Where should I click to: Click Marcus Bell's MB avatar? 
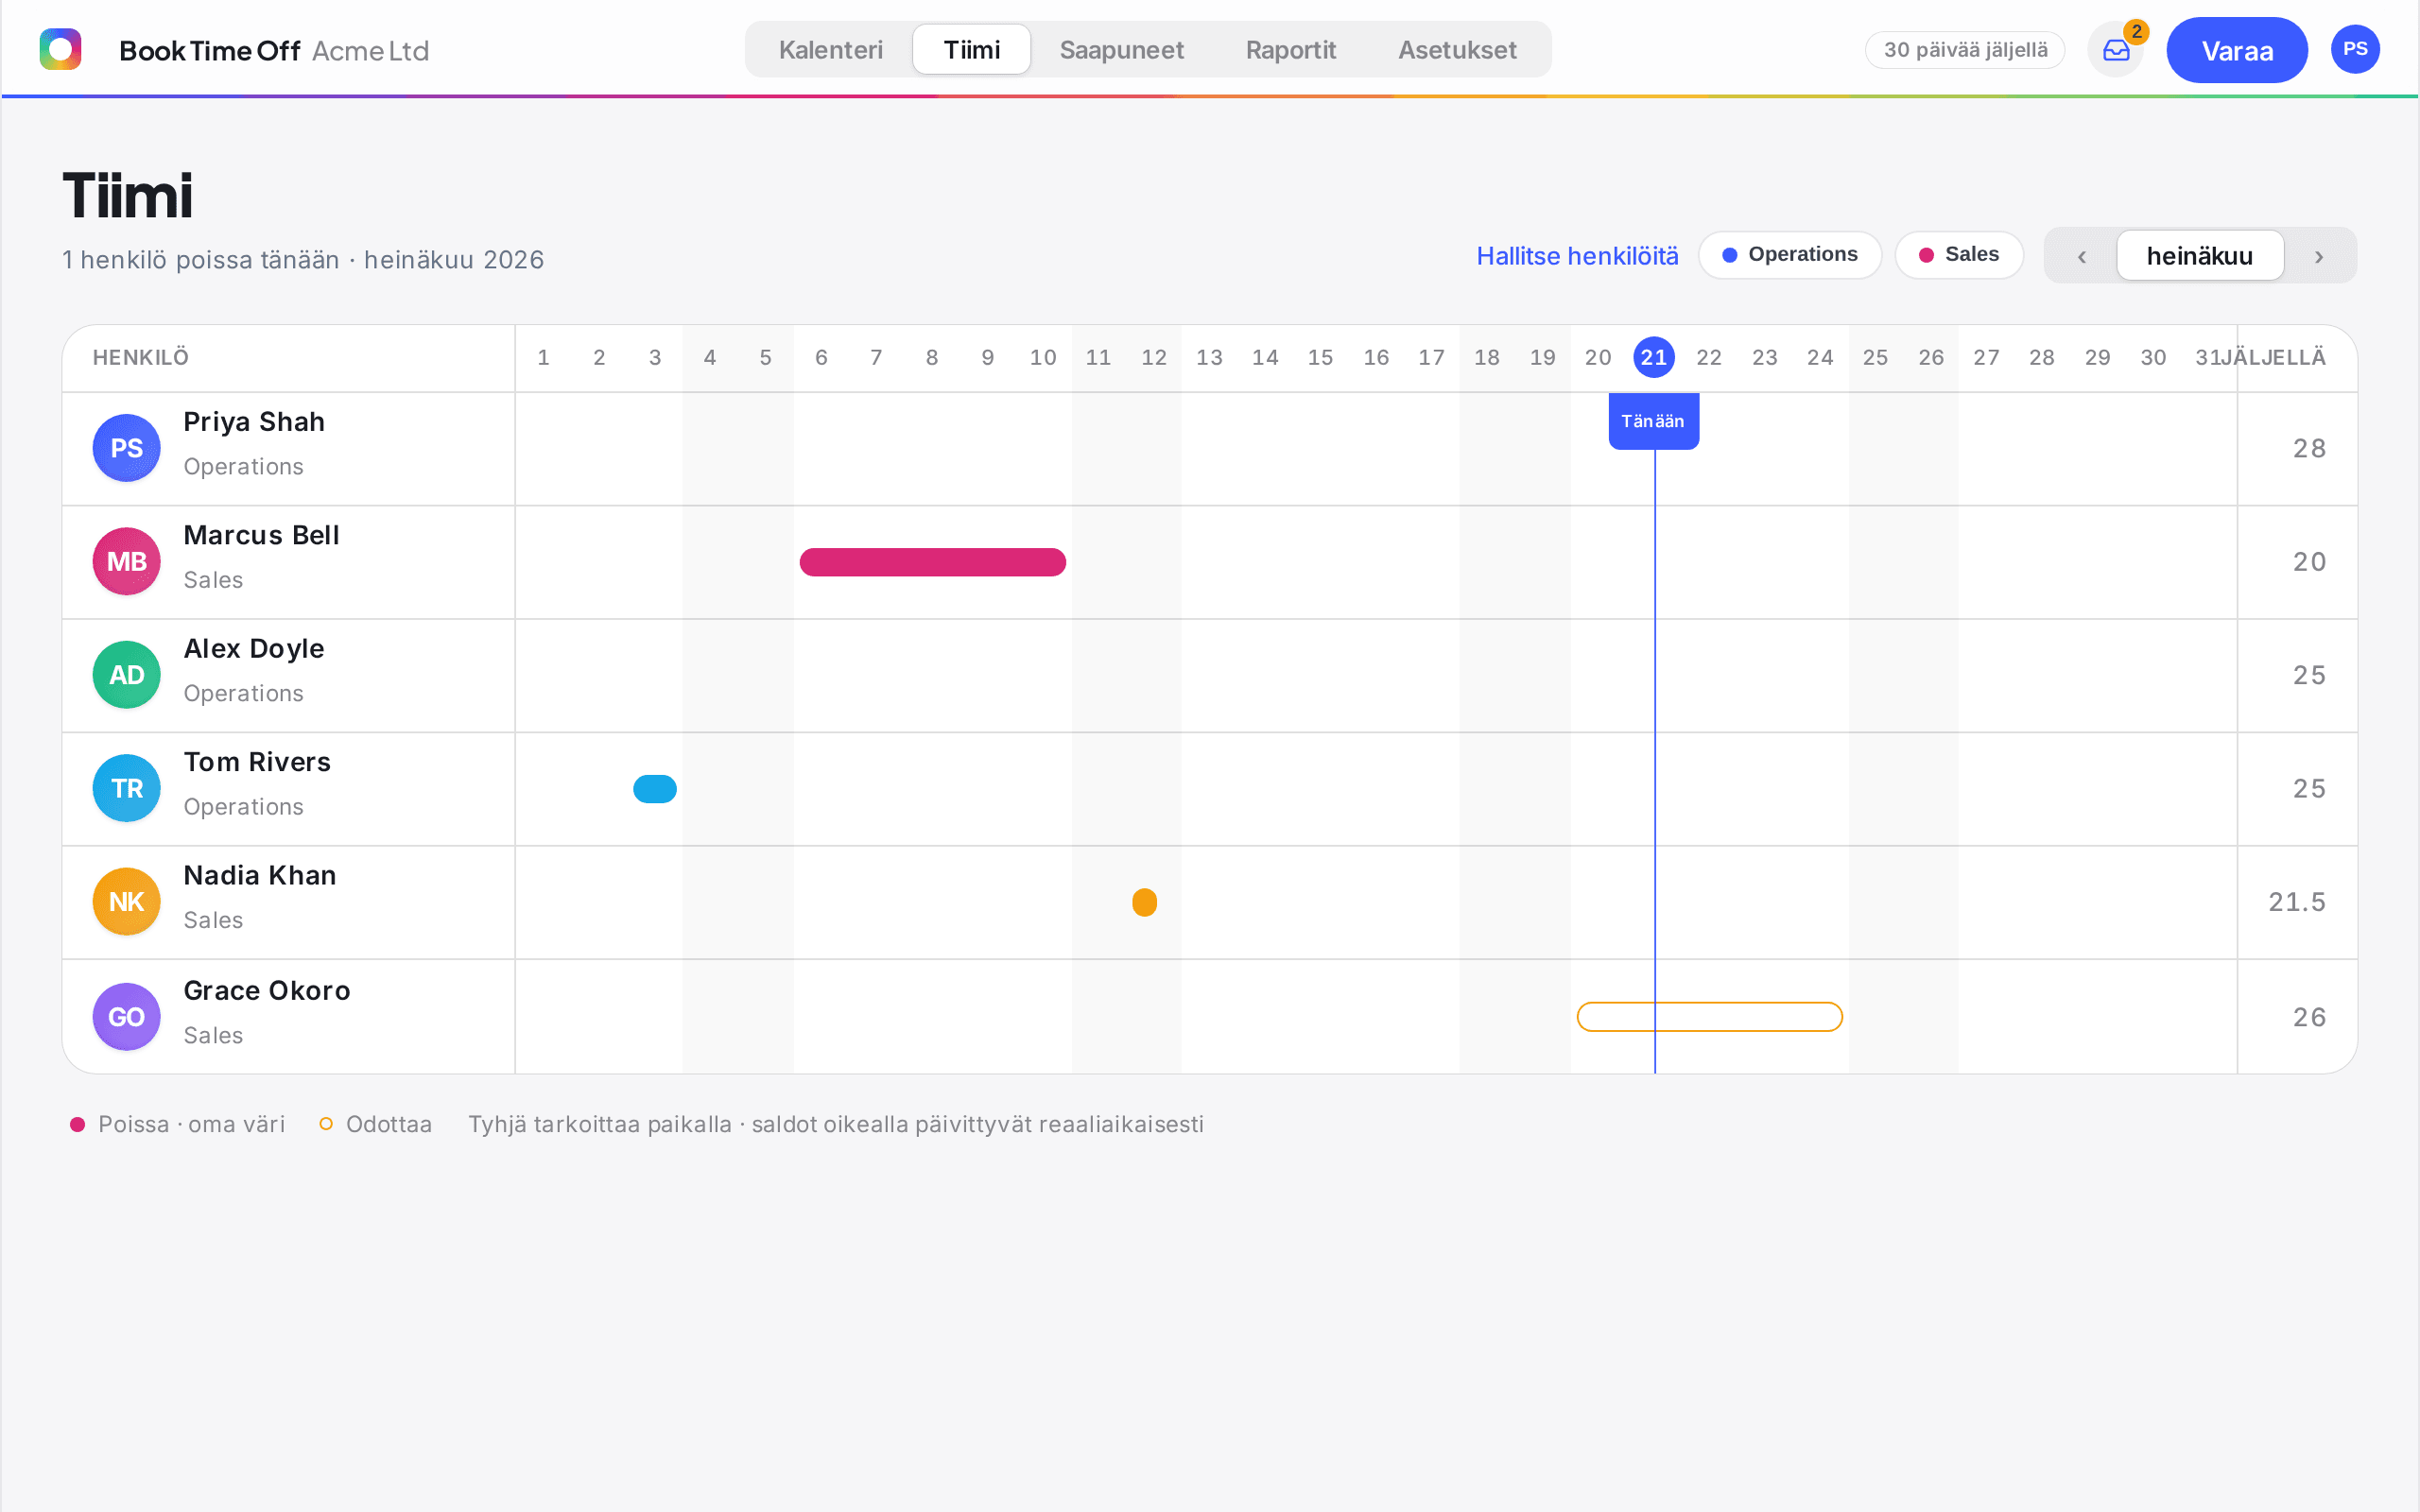pyautogui.click(x=127, y=561)
